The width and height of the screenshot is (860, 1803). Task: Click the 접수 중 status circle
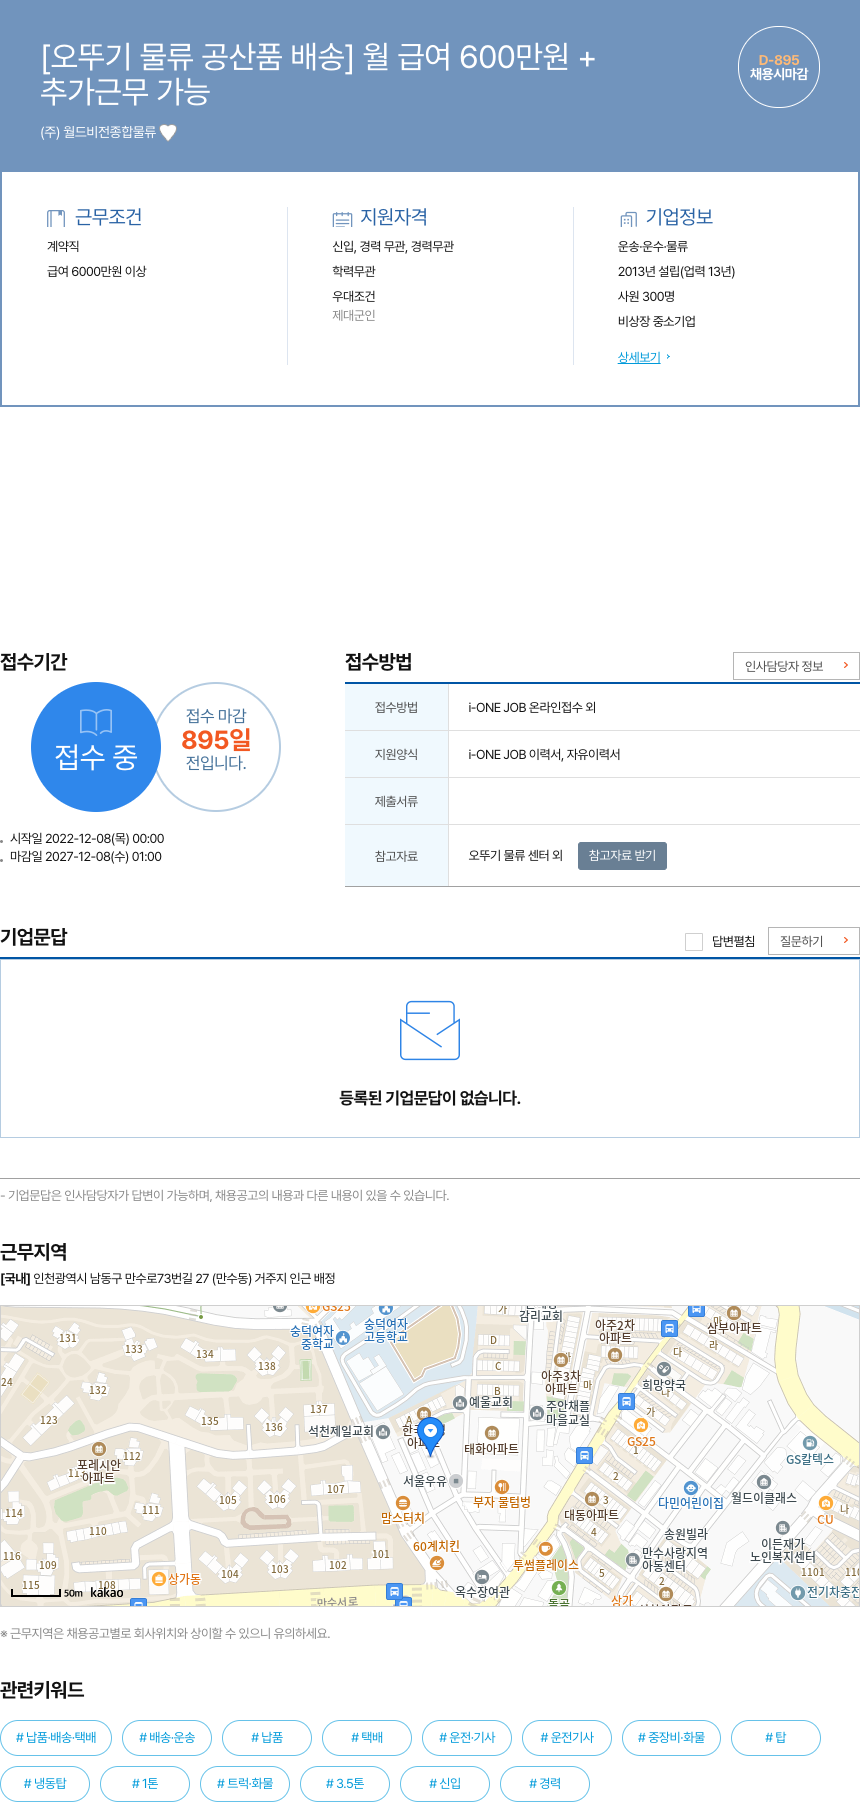click(x=96, y=747)
